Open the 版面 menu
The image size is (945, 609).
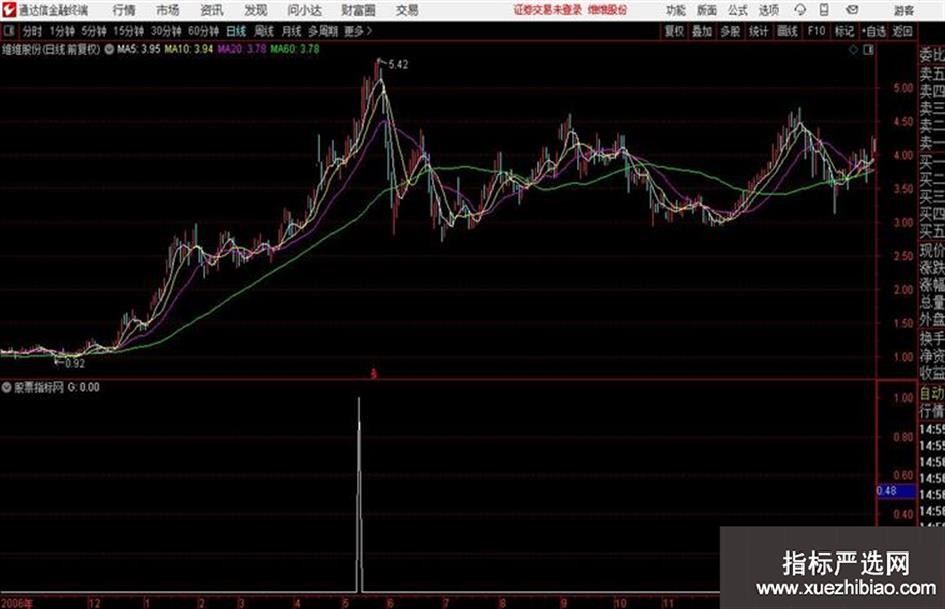tap(707, 10)
